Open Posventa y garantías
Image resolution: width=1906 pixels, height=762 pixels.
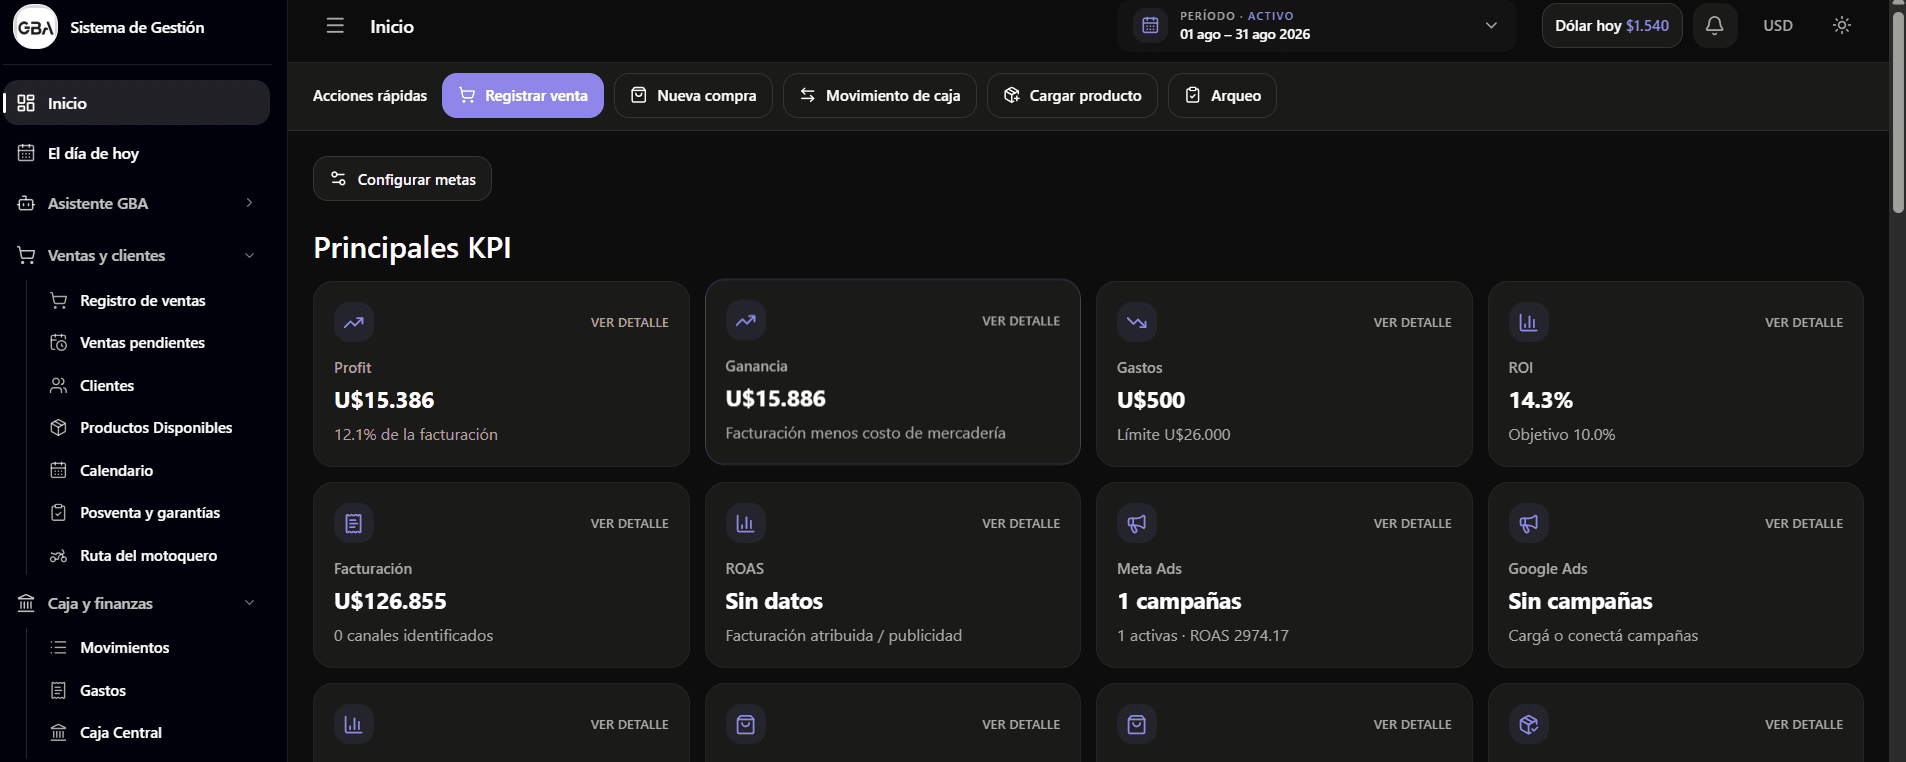coord(150,513)
